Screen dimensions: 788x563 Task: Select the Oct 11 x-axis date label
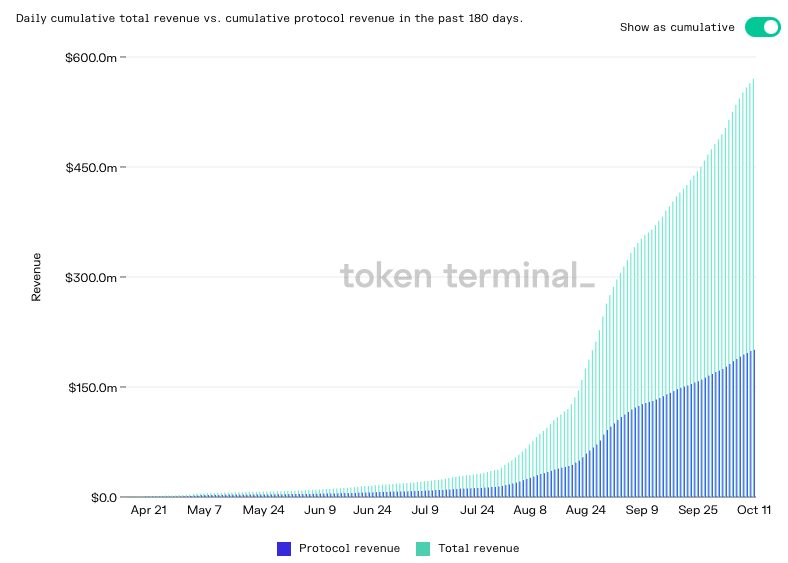[753, 510]
